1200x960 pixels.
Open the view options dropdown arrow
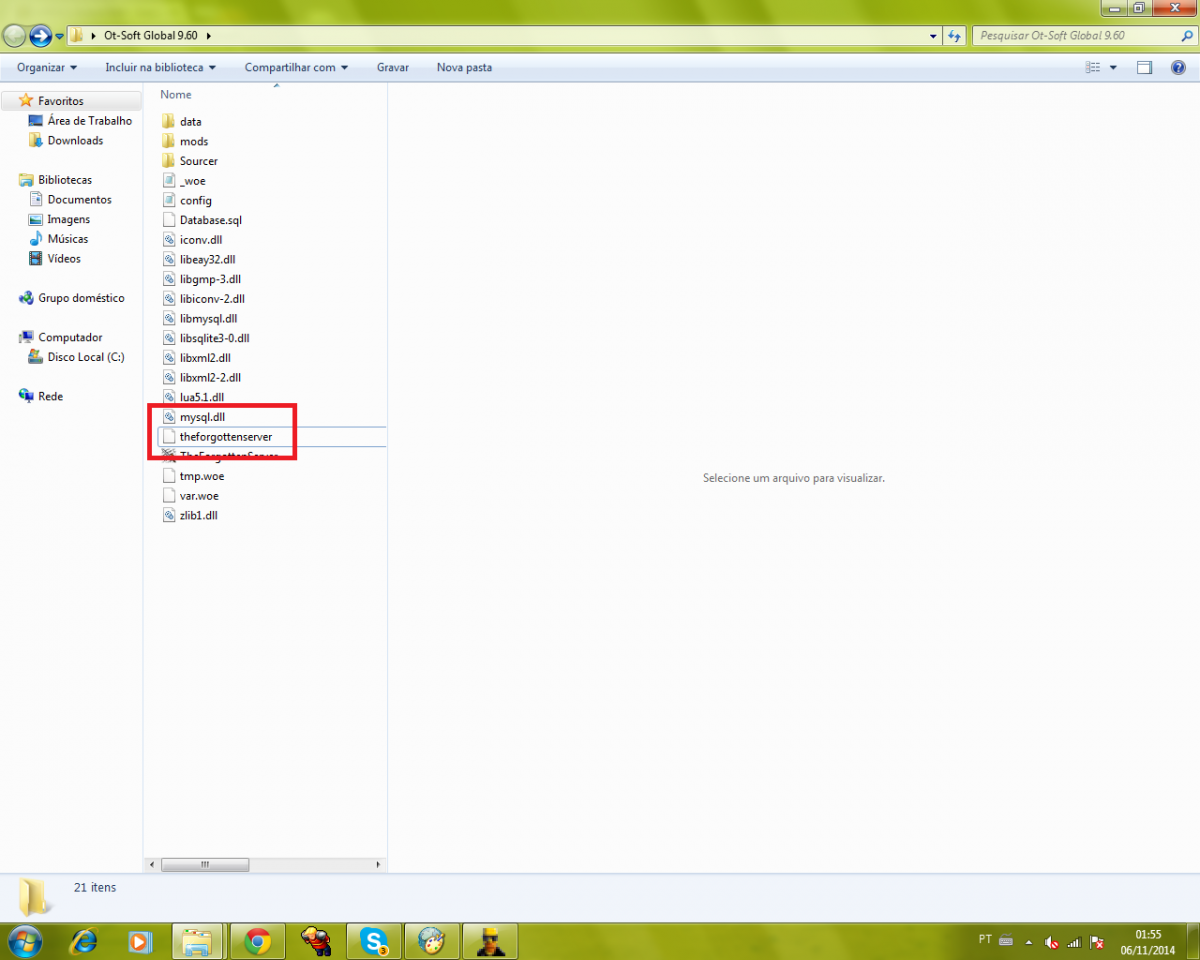click(1114, 68)
